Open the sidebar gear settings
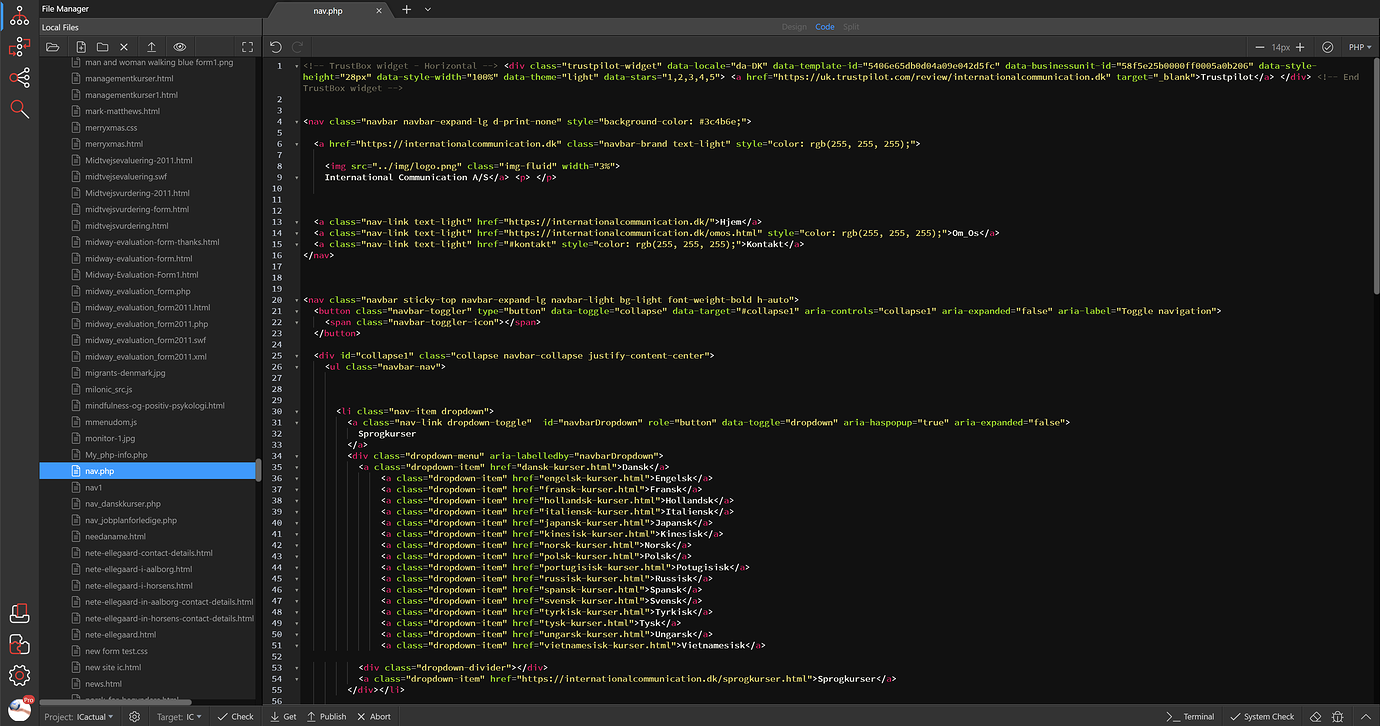Screen dimensions: 1380x726 [x=19, y=676]
